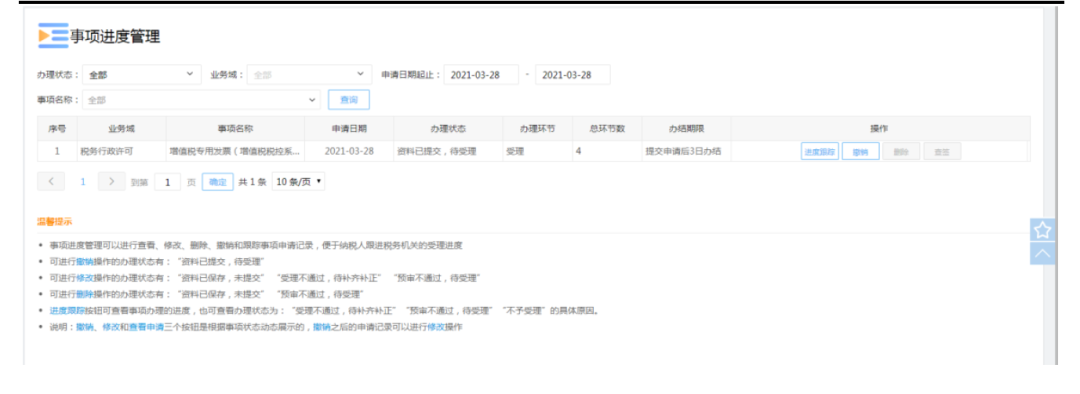This screenshot has height=394, width=1080.
Task: Click the 业务域 column header
Action: 122,129
